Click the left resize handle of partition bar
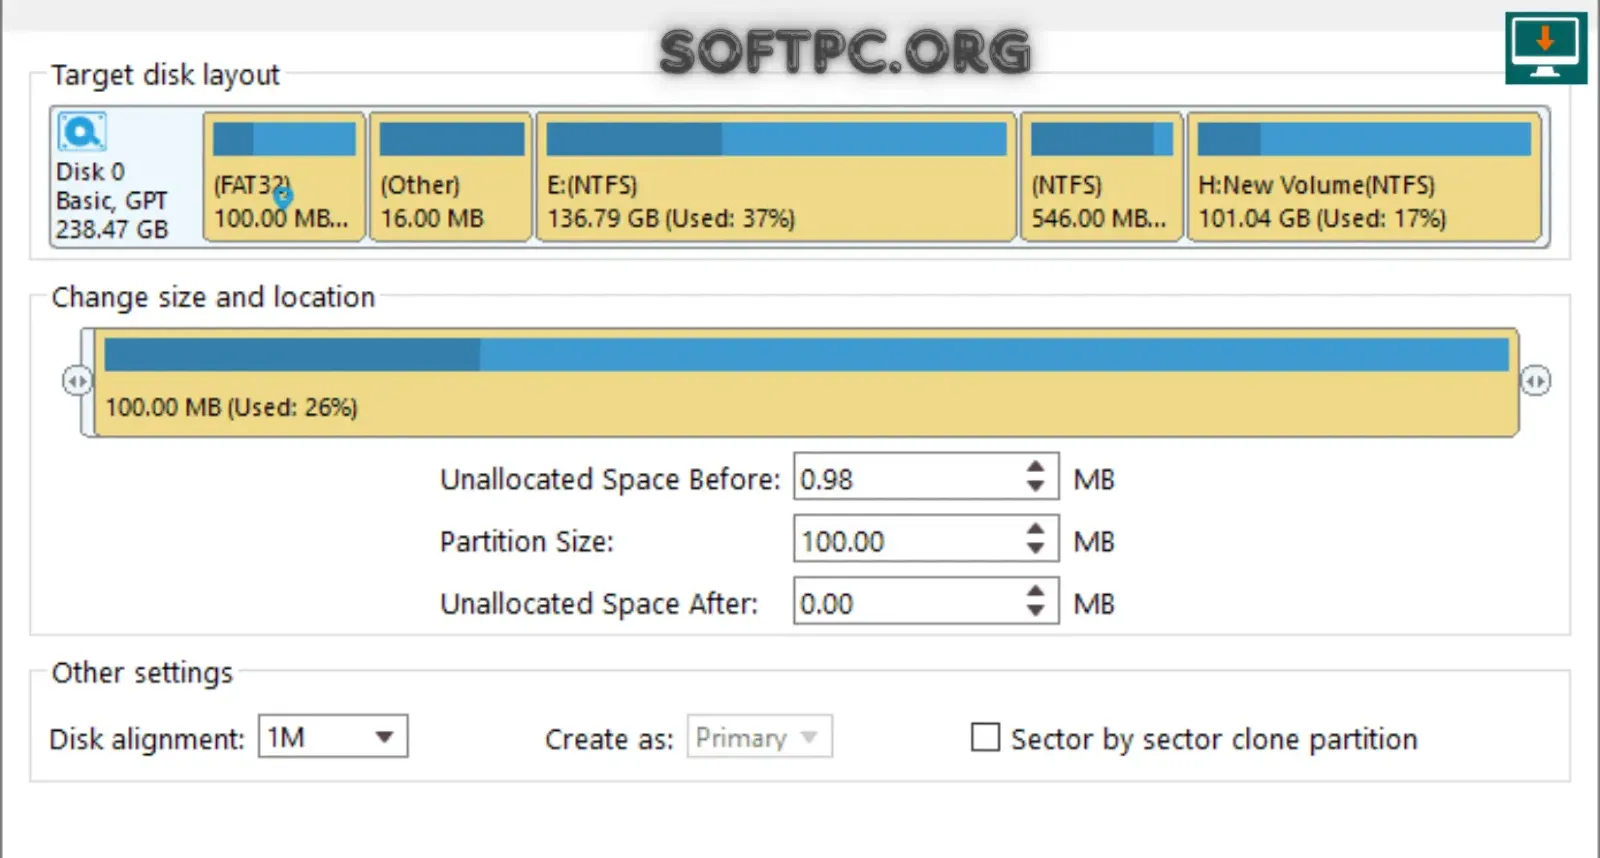This screenshot has width=1600, height=858. [77, 381]
